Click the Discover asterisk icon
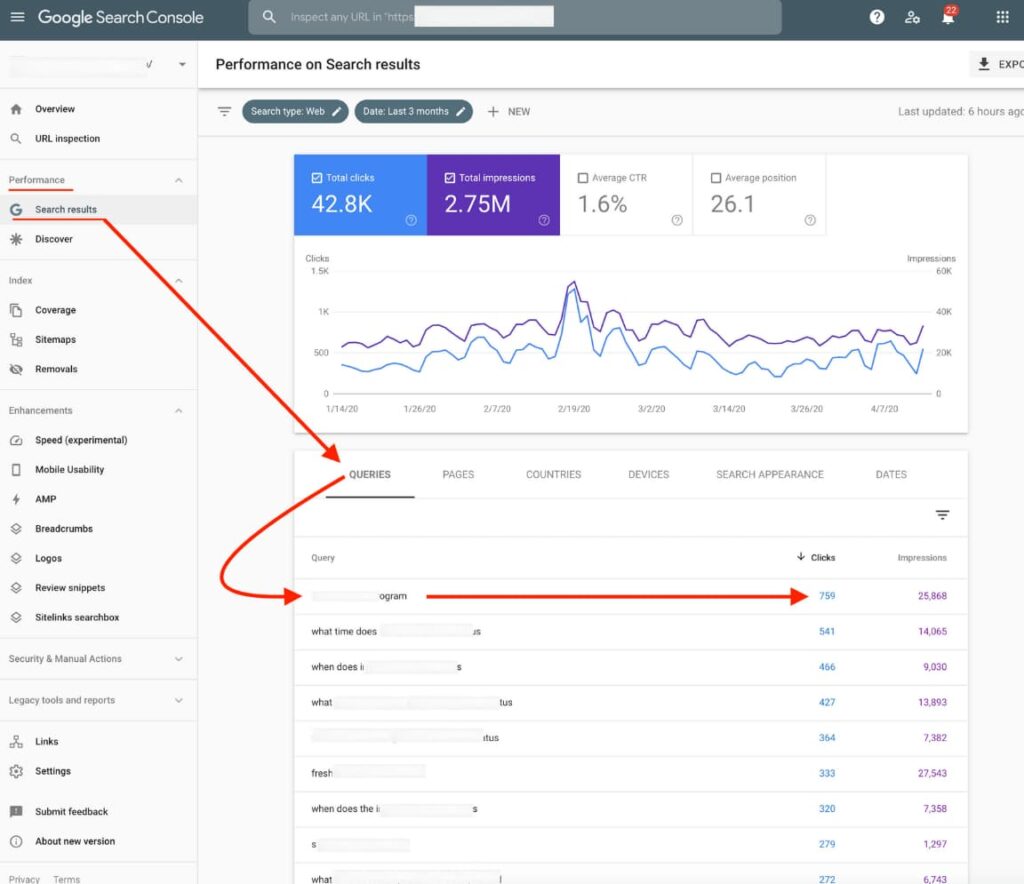This screenshot has height=884, width=1024. [x=16, y=239]
